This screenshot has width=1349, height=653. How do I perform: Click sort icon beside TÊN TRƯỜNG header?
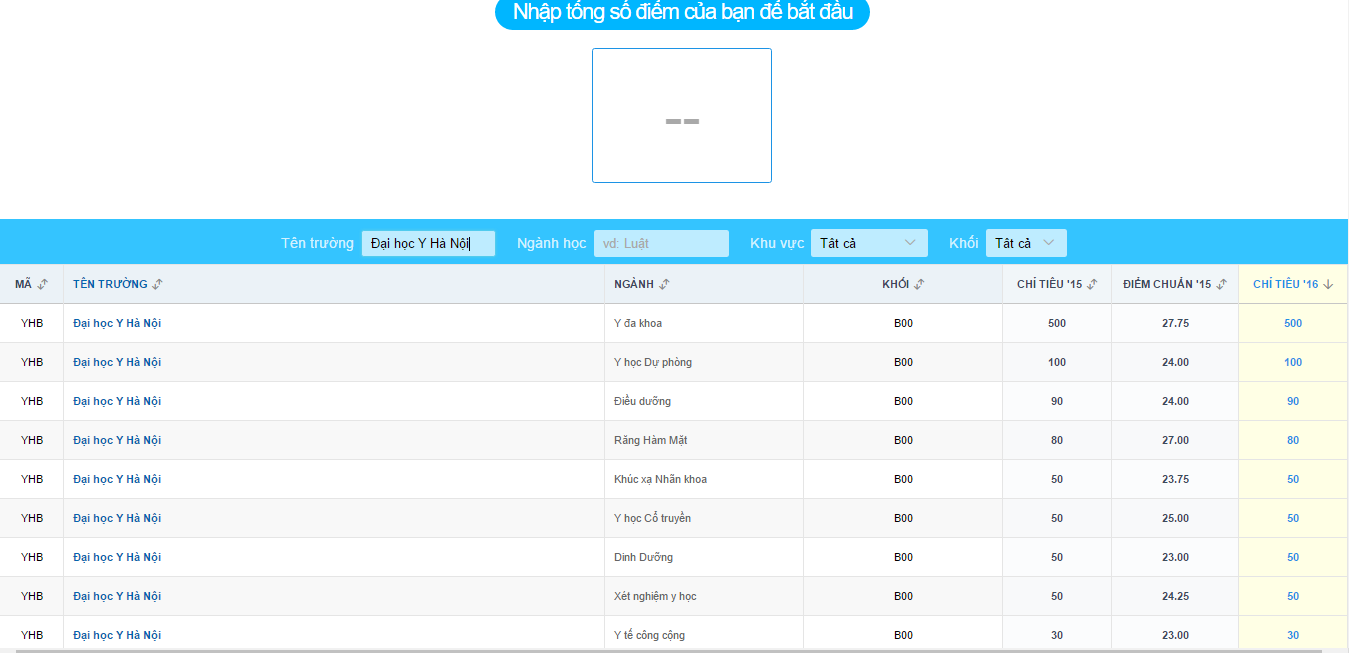pos(158,285)
